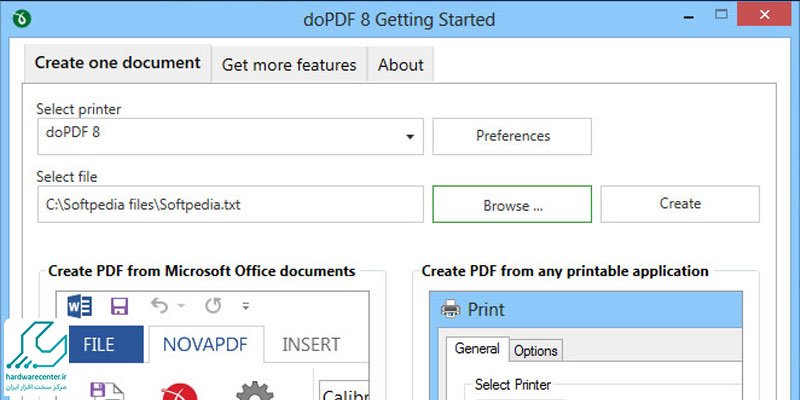Expand the Select printer dropdown
Screen dimensions: 800x400
tap(410, 137)
